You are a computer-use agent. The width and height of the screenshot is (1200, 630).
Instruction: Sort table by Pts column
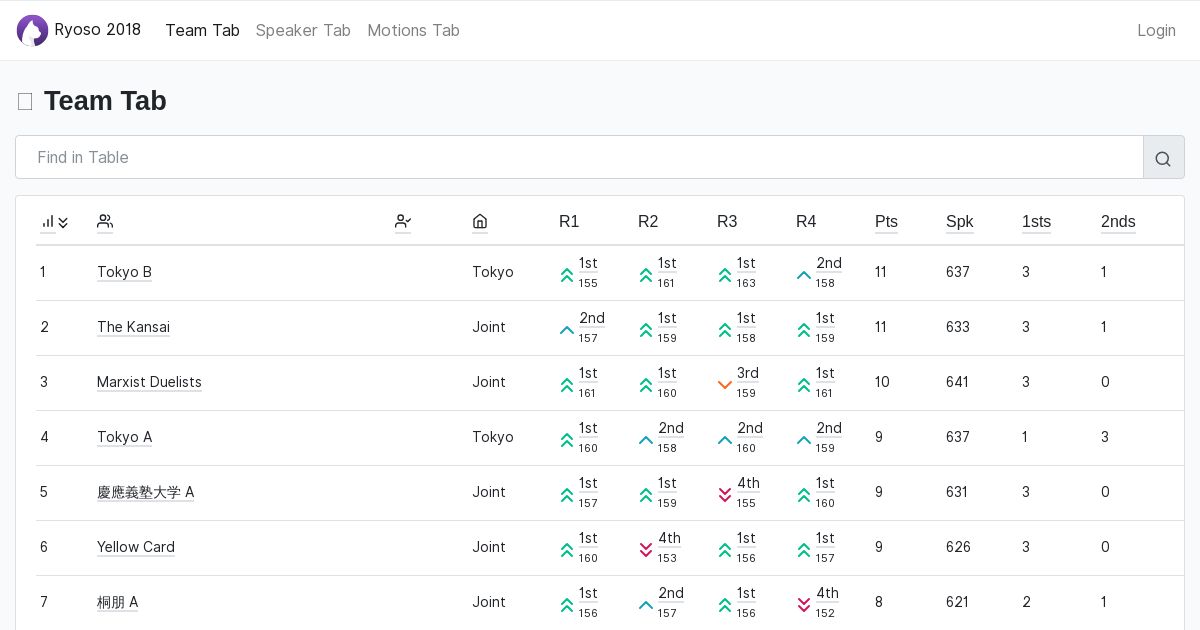[886, 222]
